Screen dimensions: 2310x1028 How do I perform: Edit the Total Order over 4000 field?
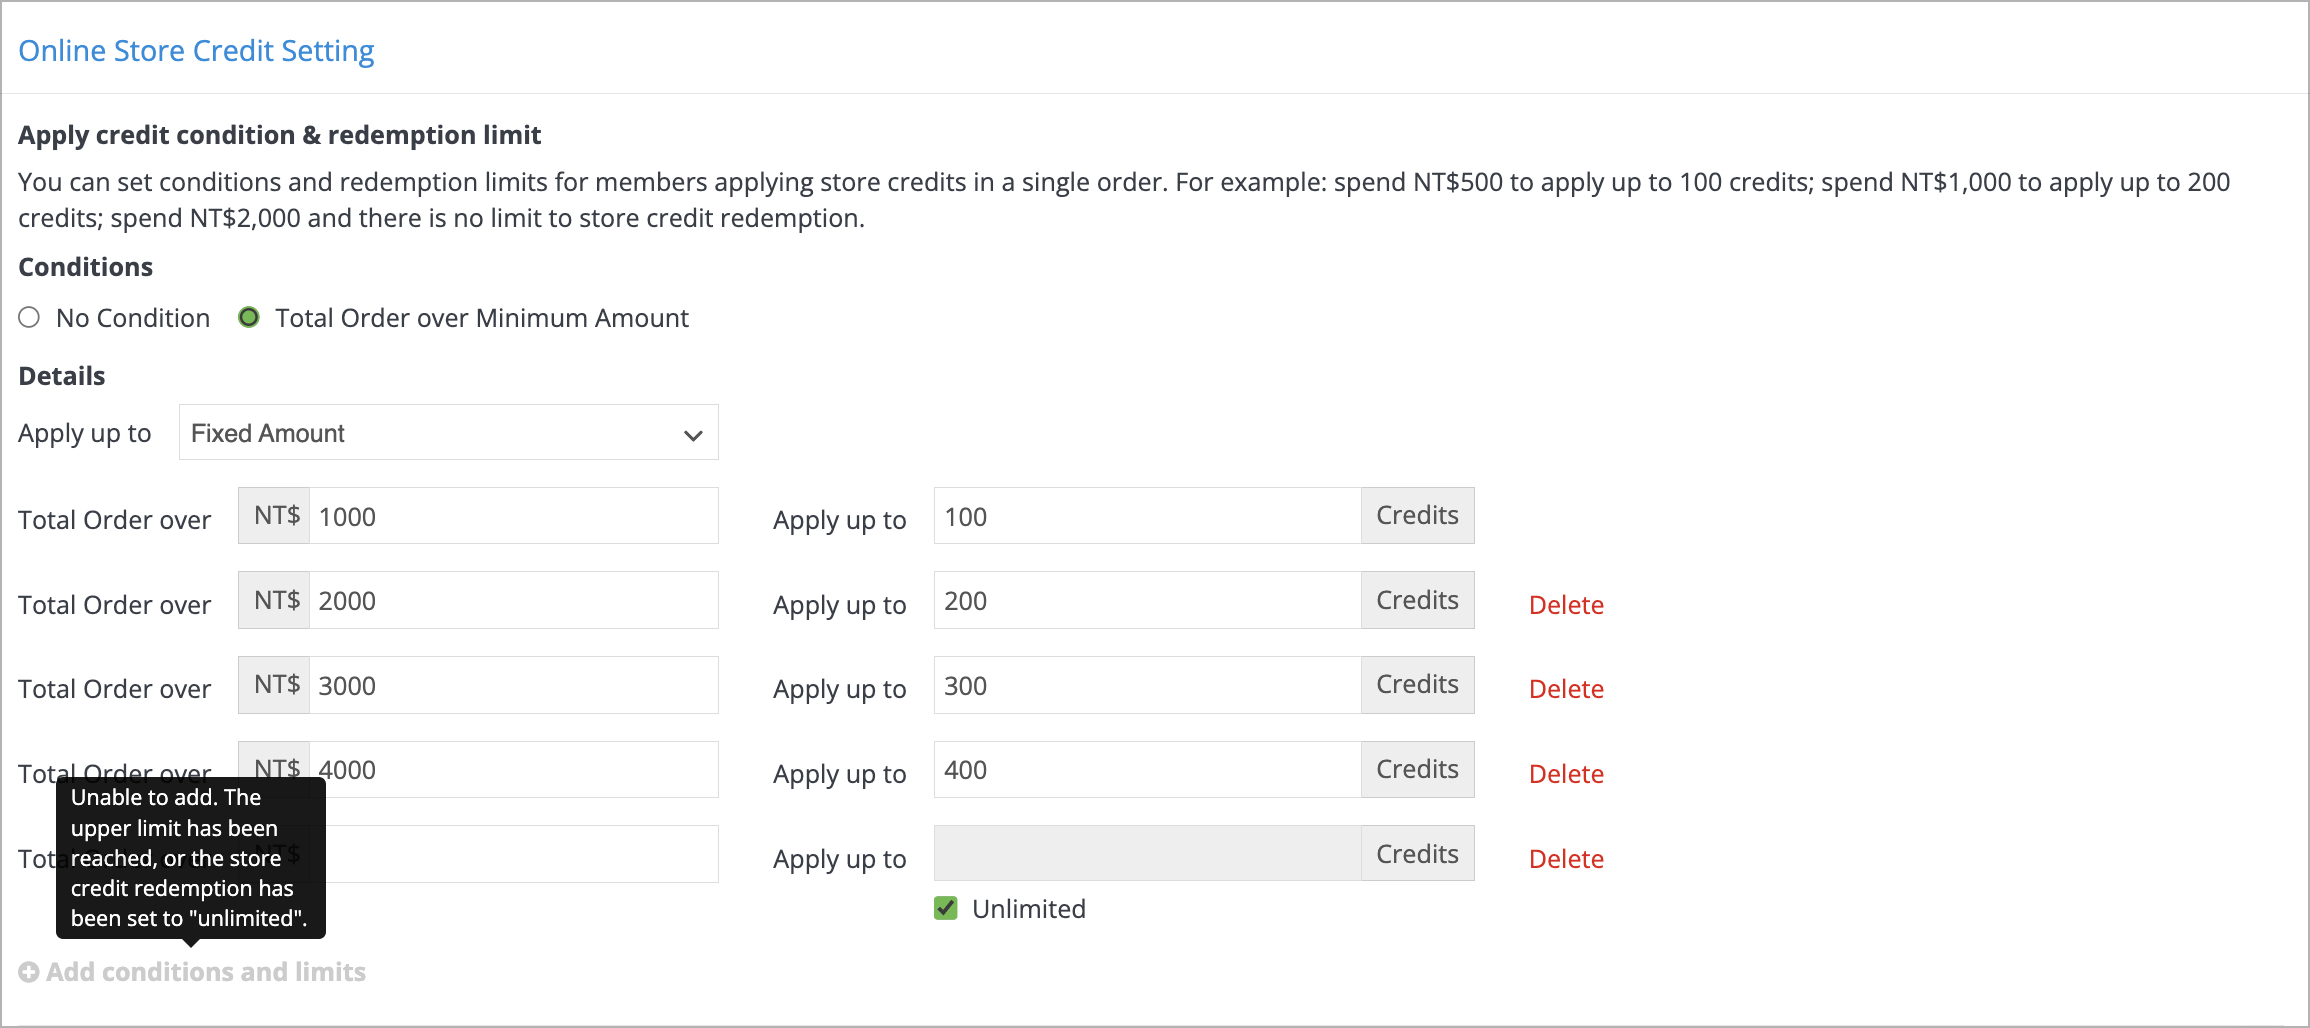point(513,769)
